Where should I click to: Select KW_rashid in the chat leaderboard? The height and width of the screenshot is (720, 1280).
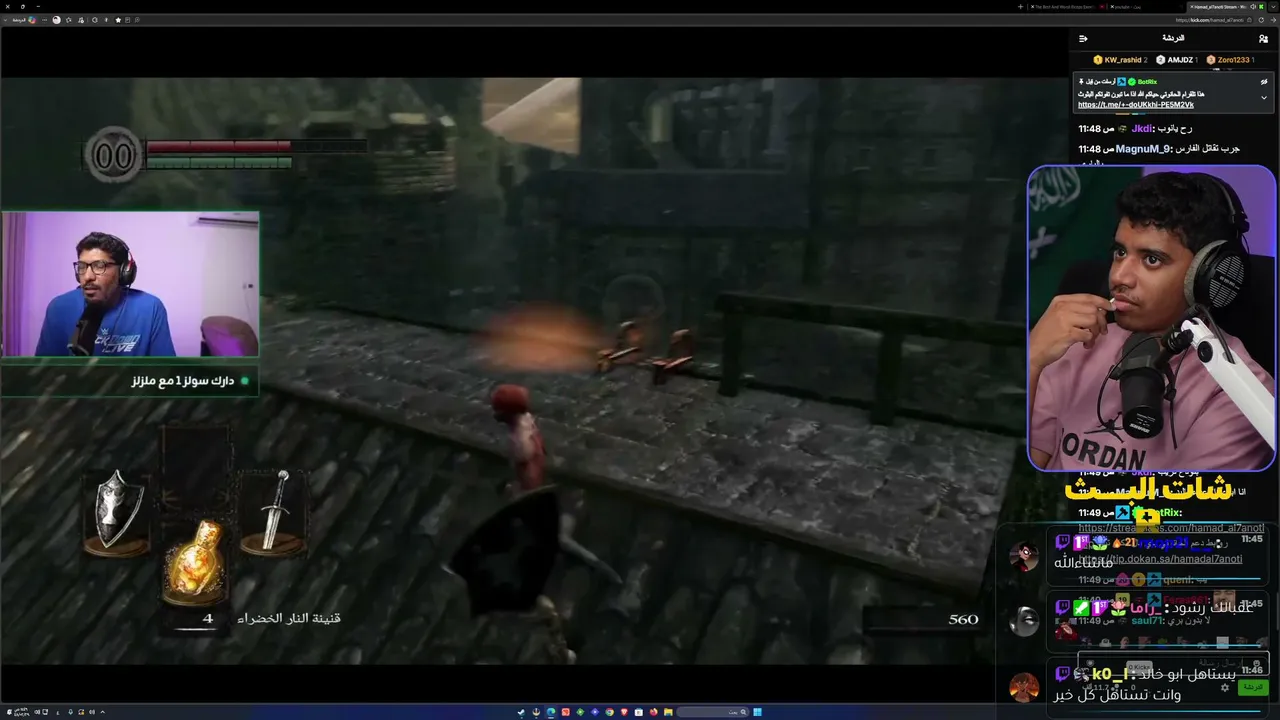pos(1122,60)
